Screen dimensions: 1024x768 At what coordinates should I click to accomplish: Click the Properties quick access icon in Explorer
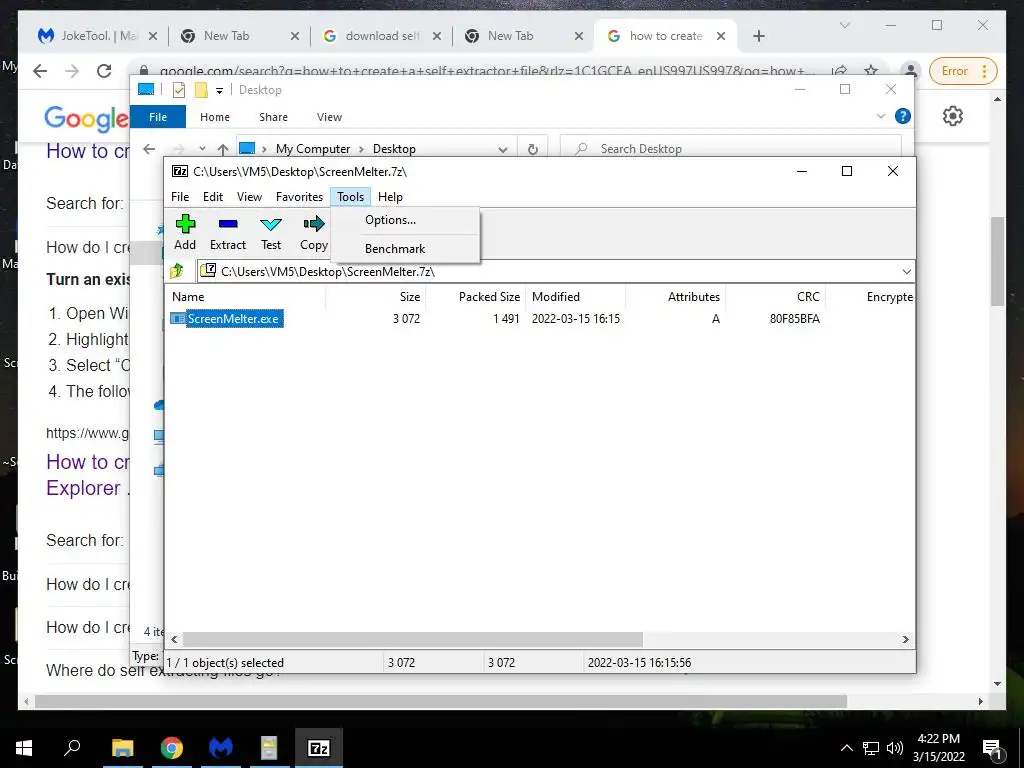pos(178,90)
